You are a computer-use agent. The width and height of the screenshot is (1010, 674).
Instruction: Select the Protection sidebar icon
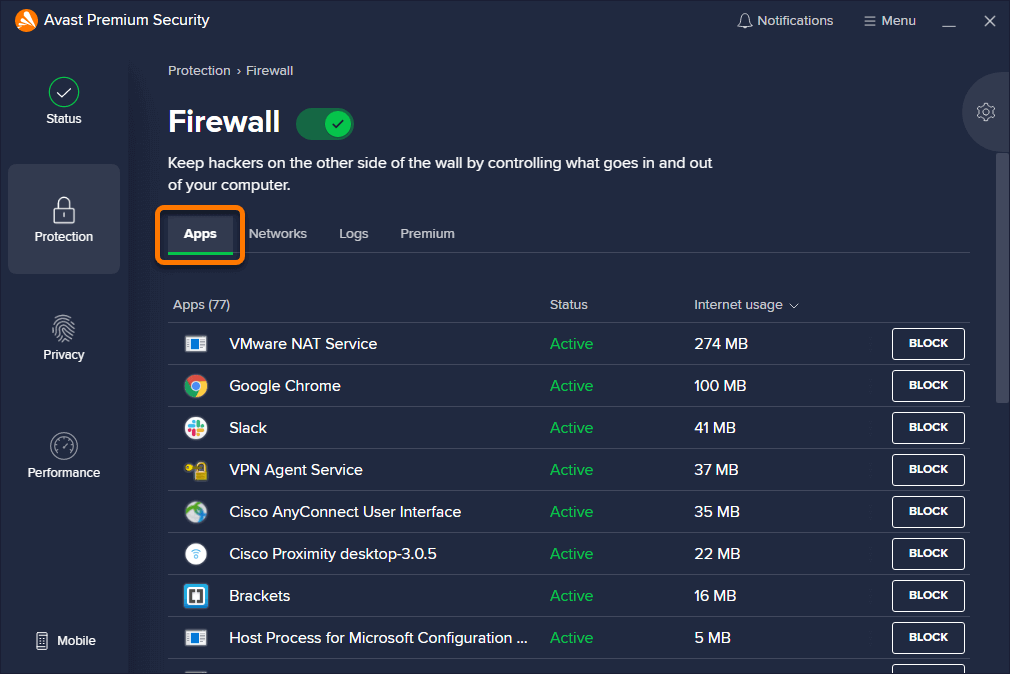click(63, 218)
